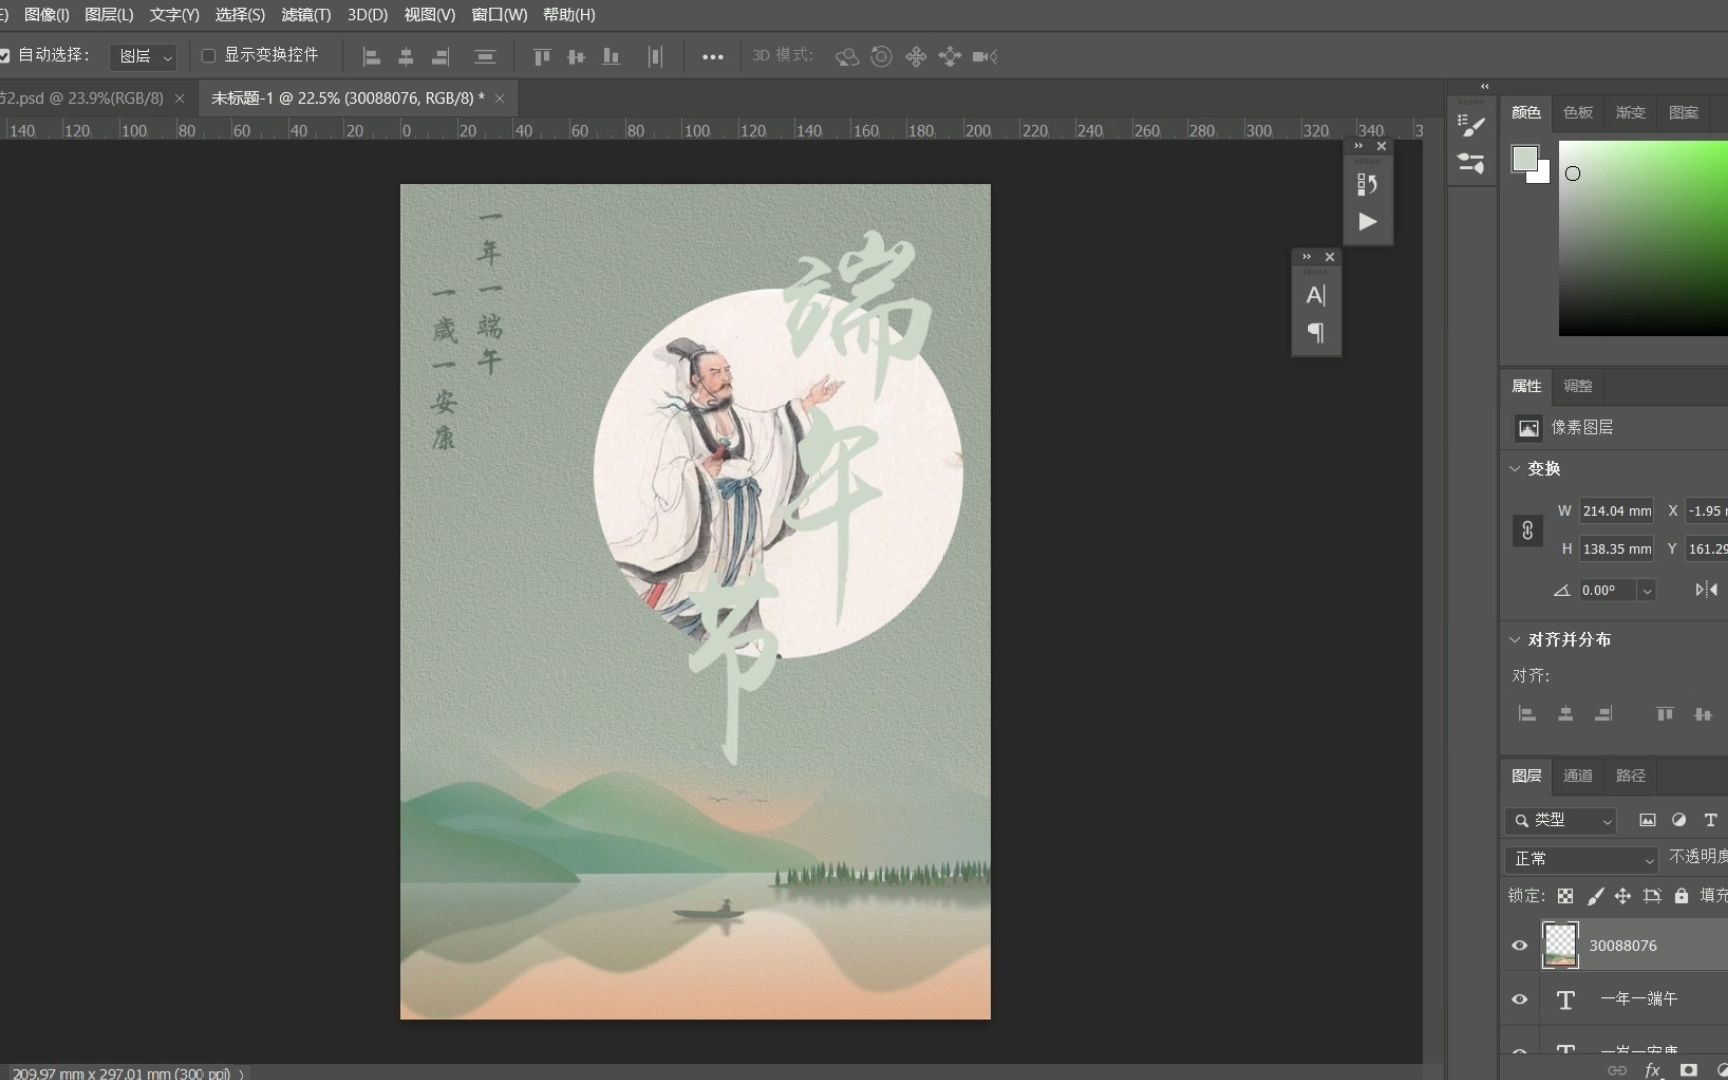Click the link width and height chain icon
Screen dimensions: 1728x1080
point(1527,530)
